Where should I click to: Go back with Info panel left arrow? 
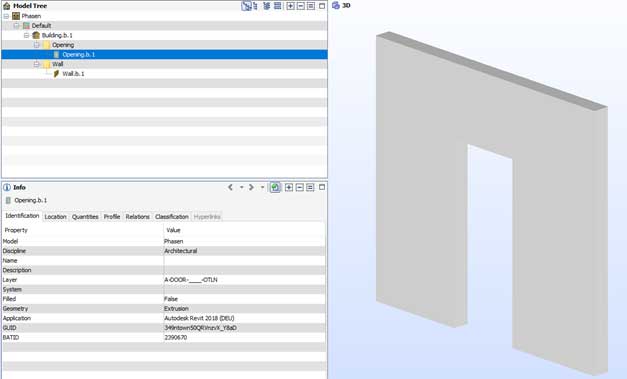click(x=230, y=187)
